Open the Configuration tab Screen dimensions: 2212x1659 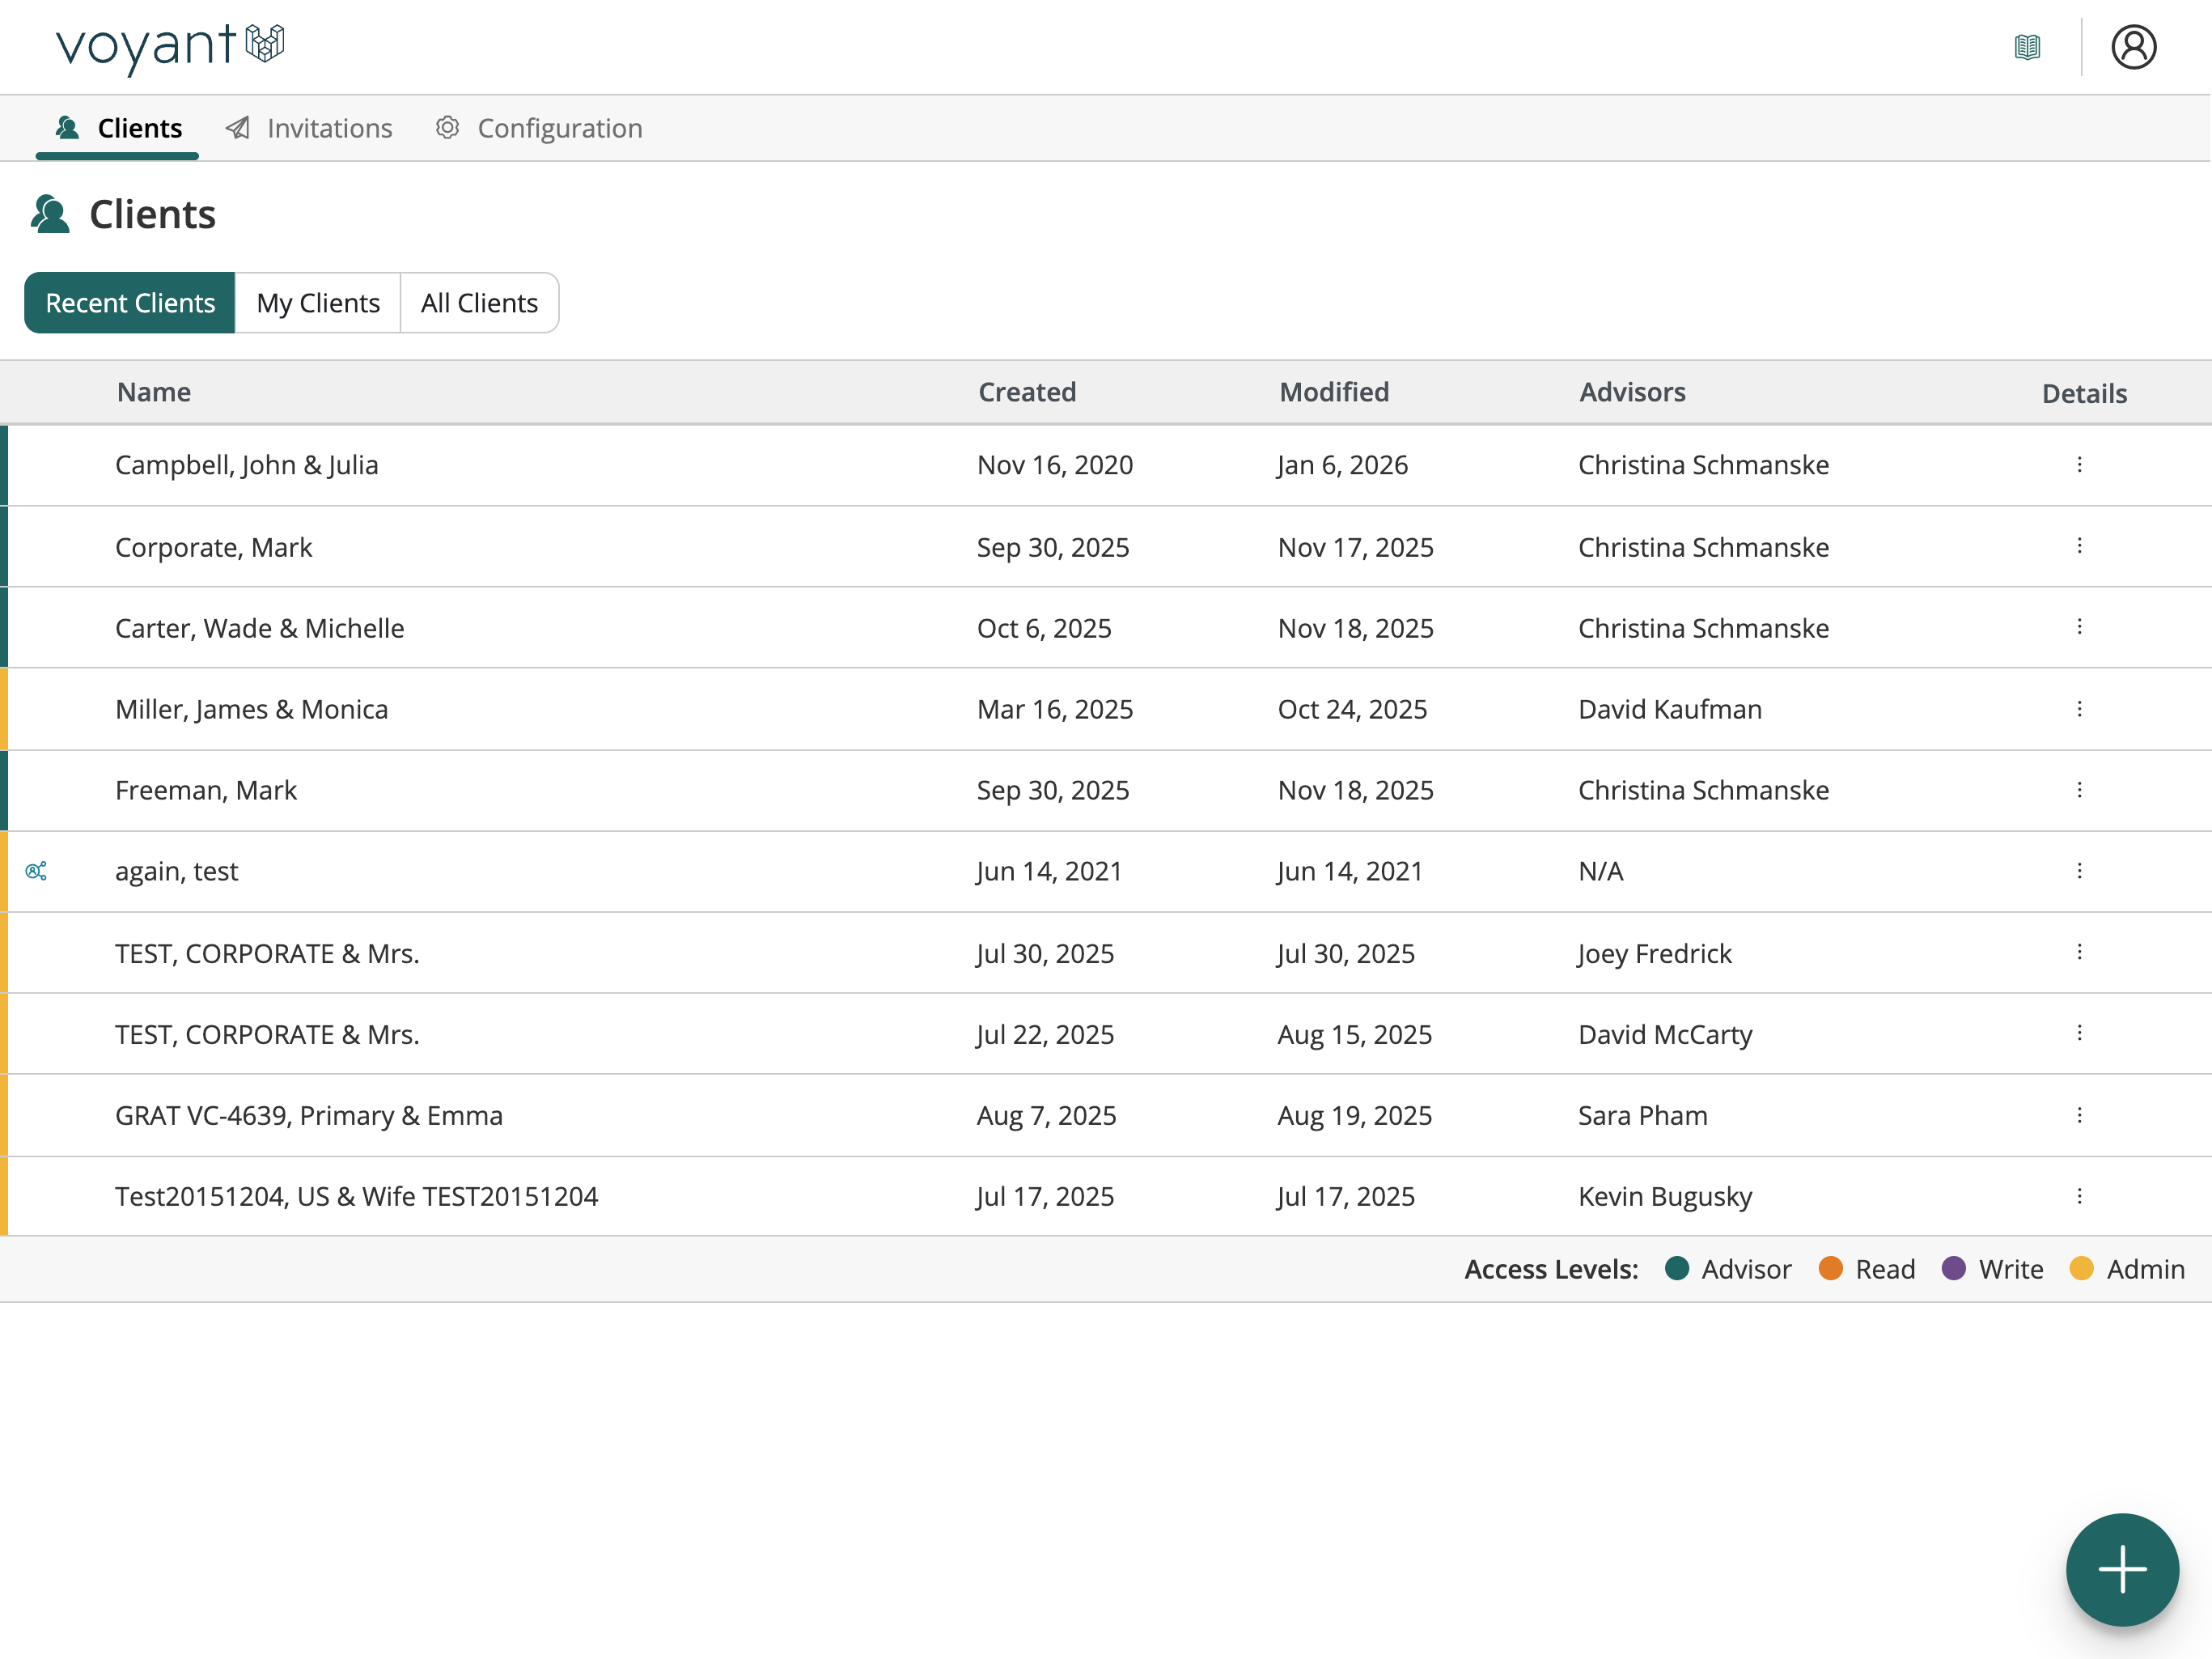click(539, 128)
